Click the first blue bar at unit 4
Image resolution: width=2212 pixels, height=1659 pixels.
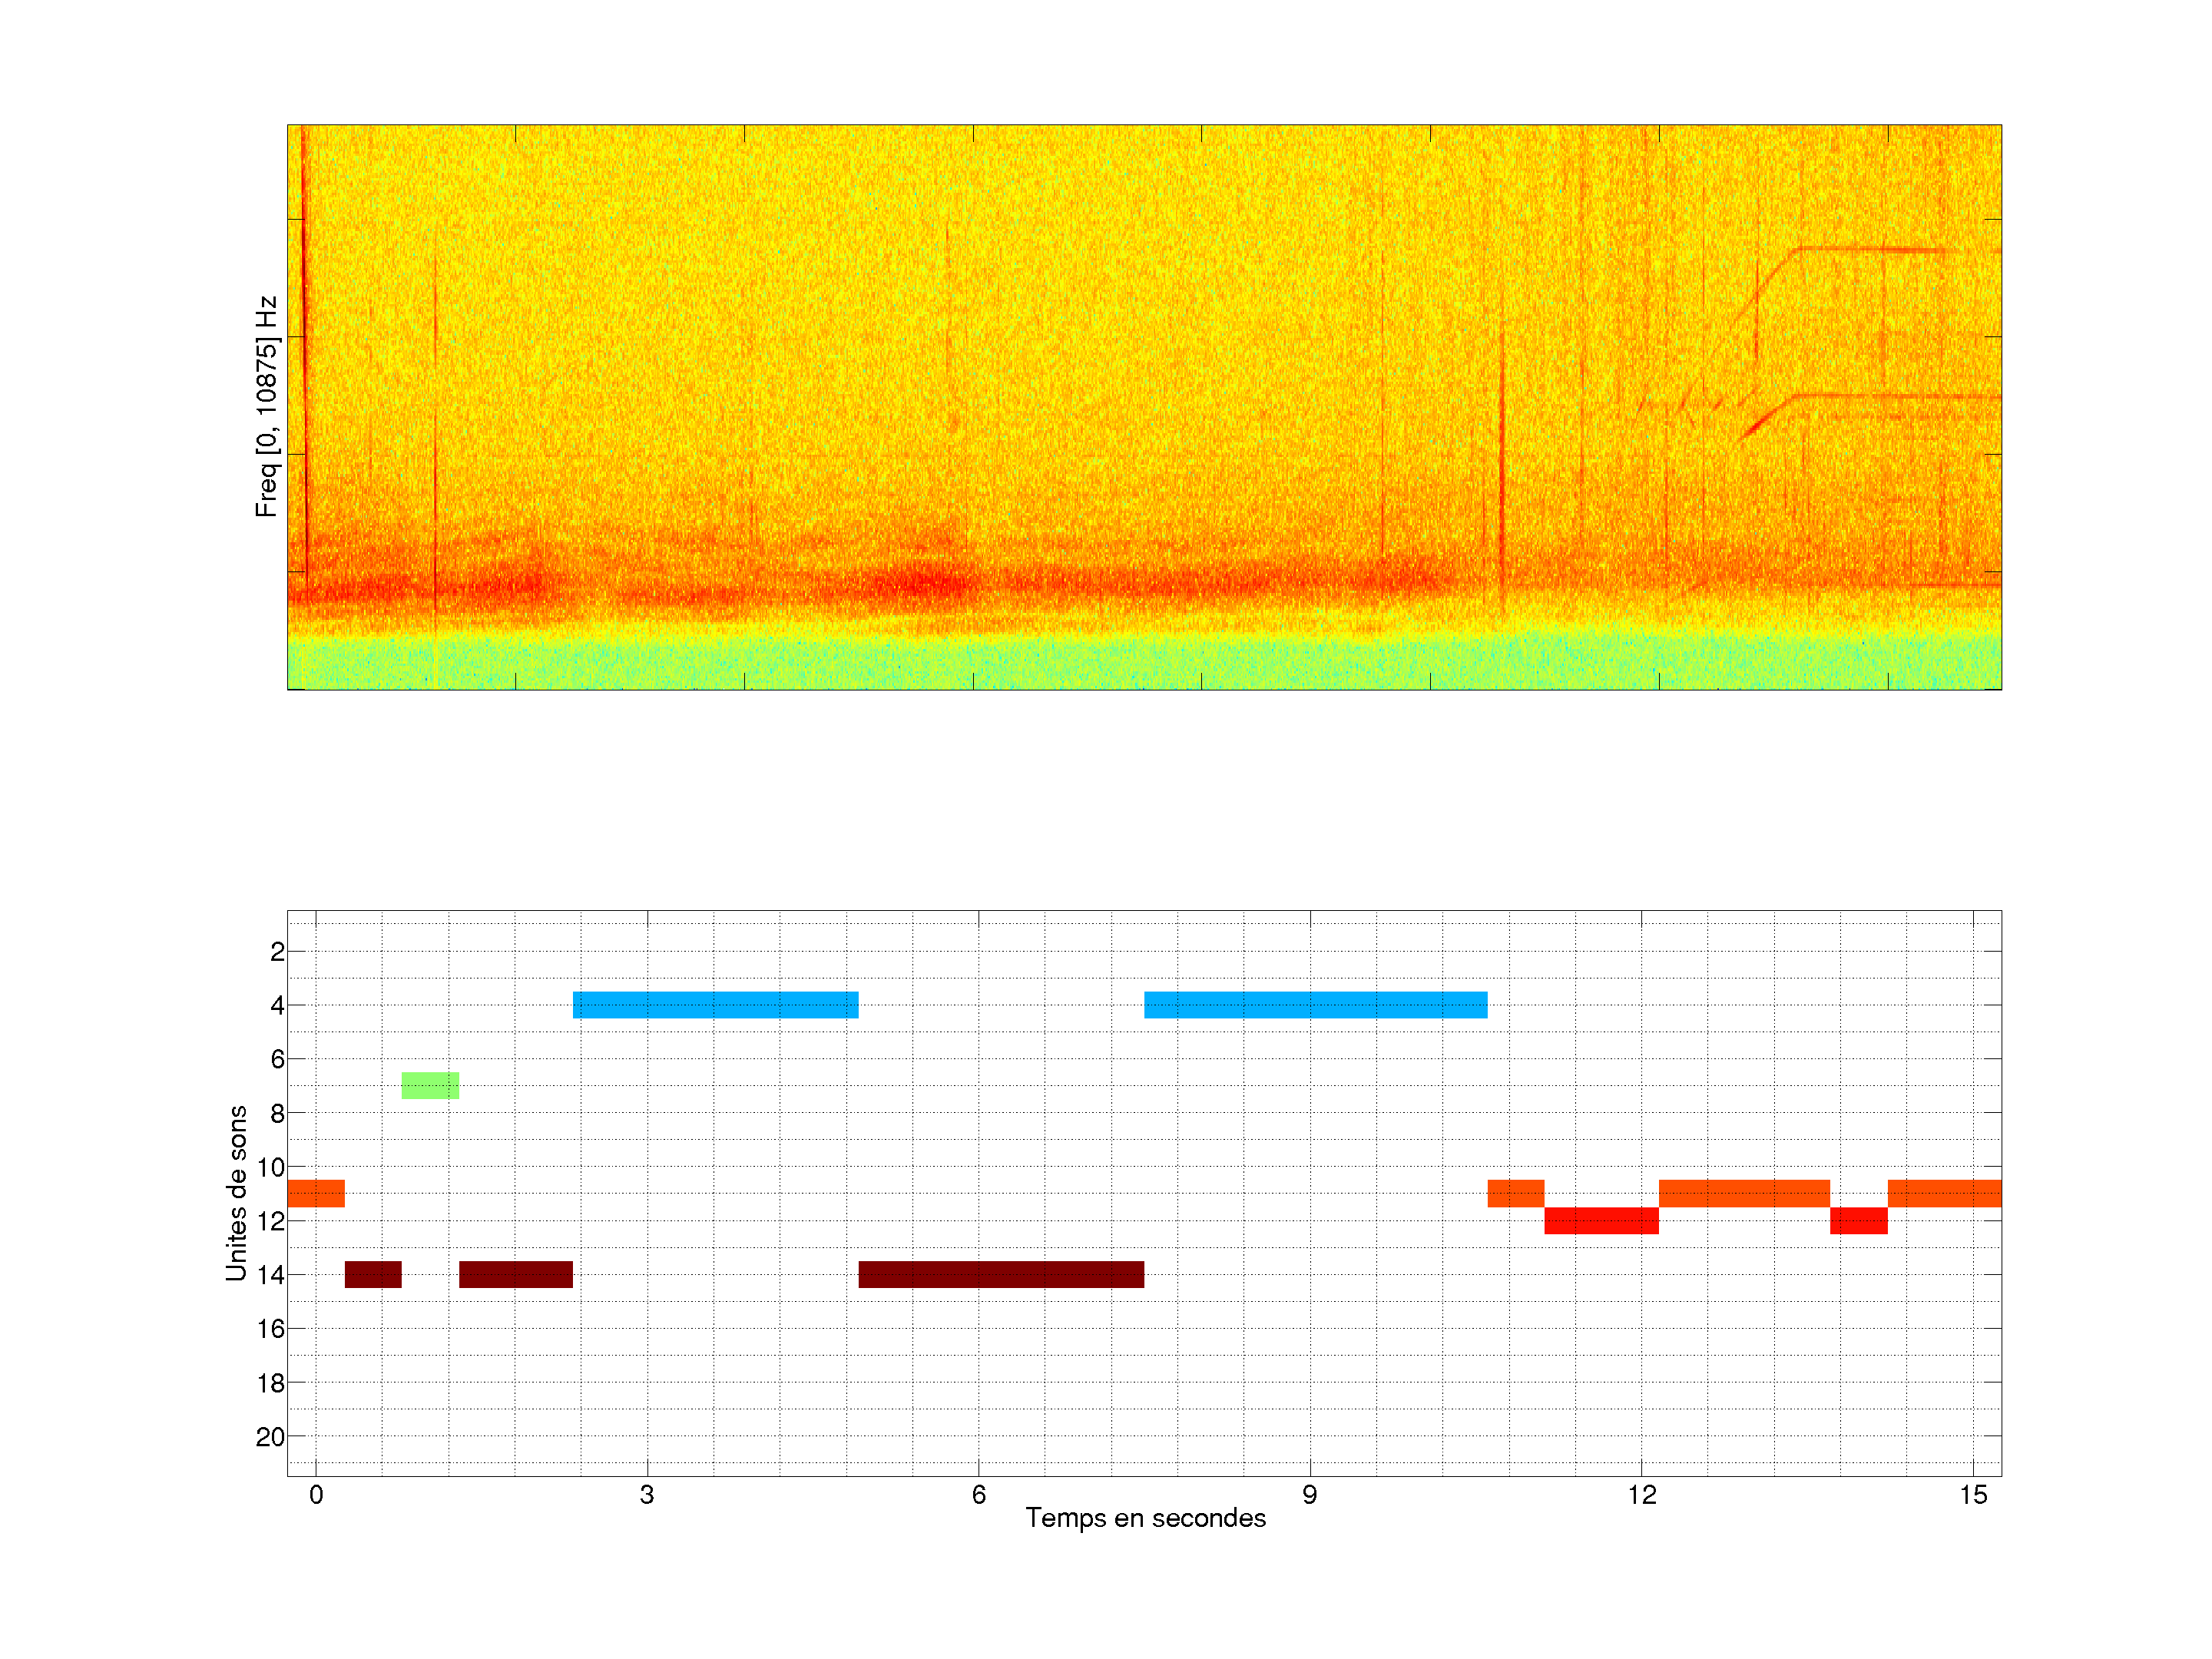715,1004
